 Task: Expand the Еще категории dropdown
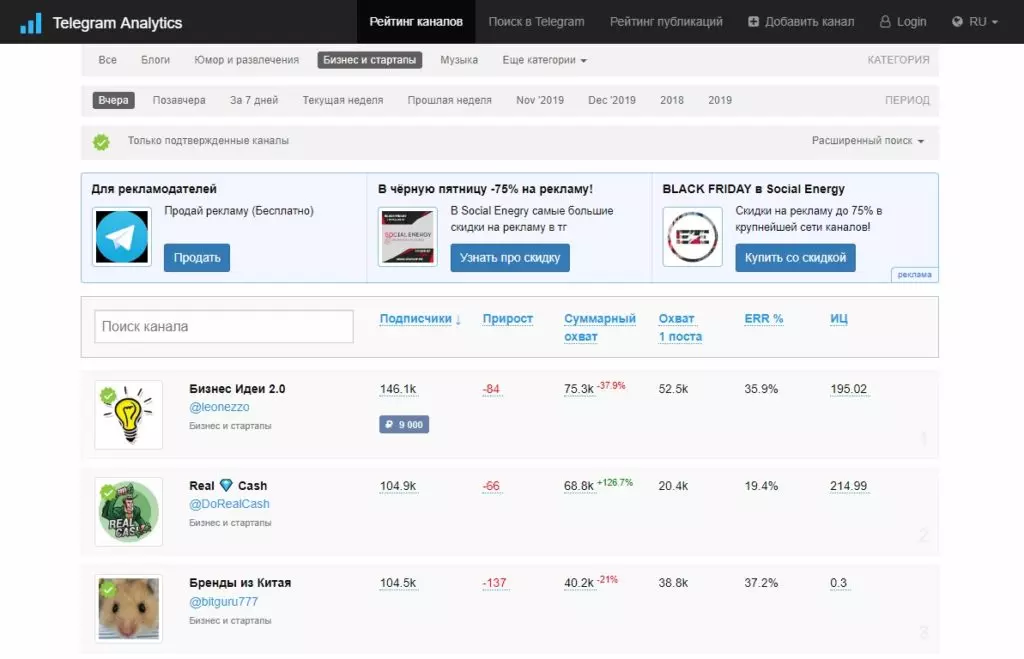coord(544,60)
